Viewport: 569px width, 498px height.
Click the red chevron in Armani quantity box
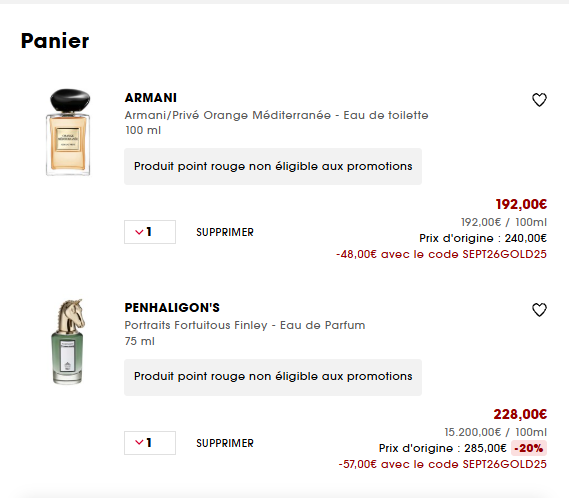(139, 232)
